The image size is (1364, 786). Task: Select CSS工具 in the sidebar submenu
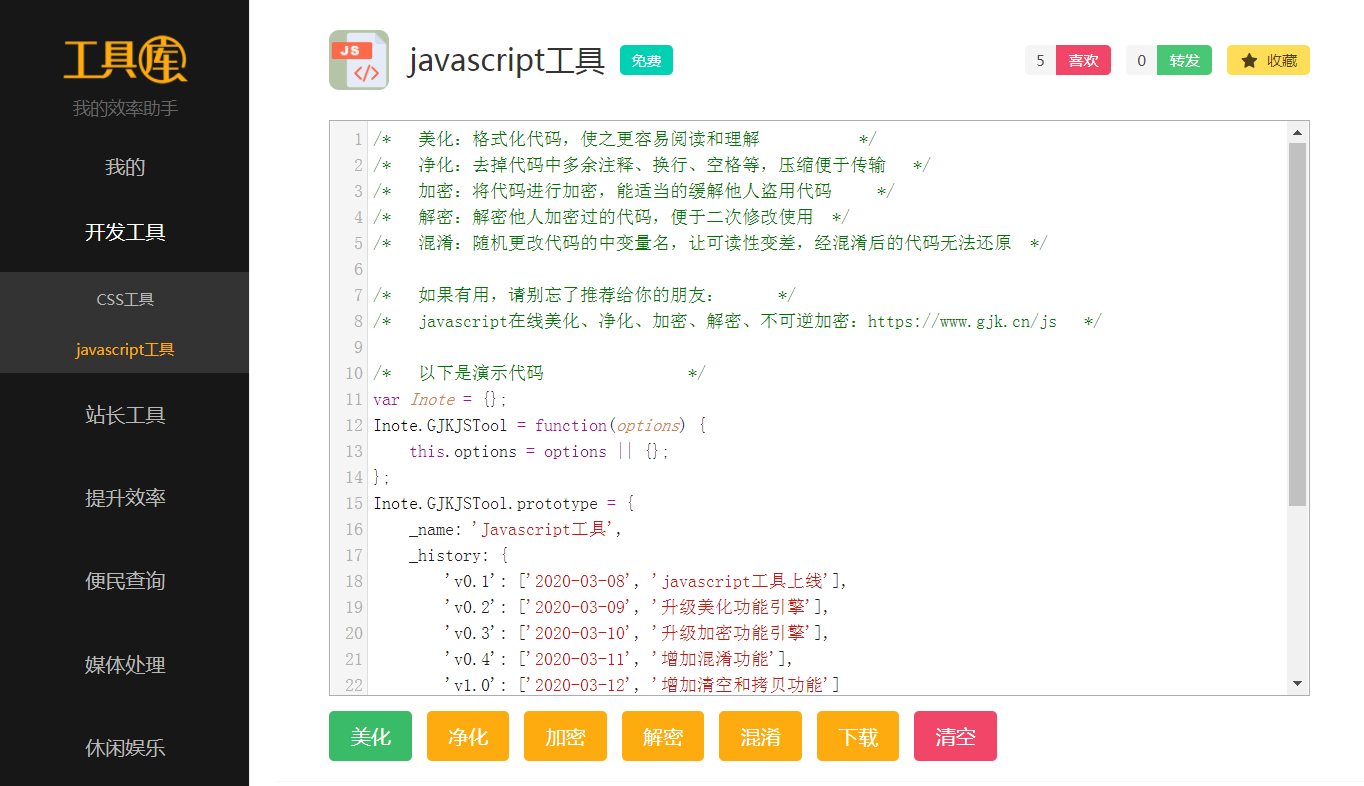125,299
